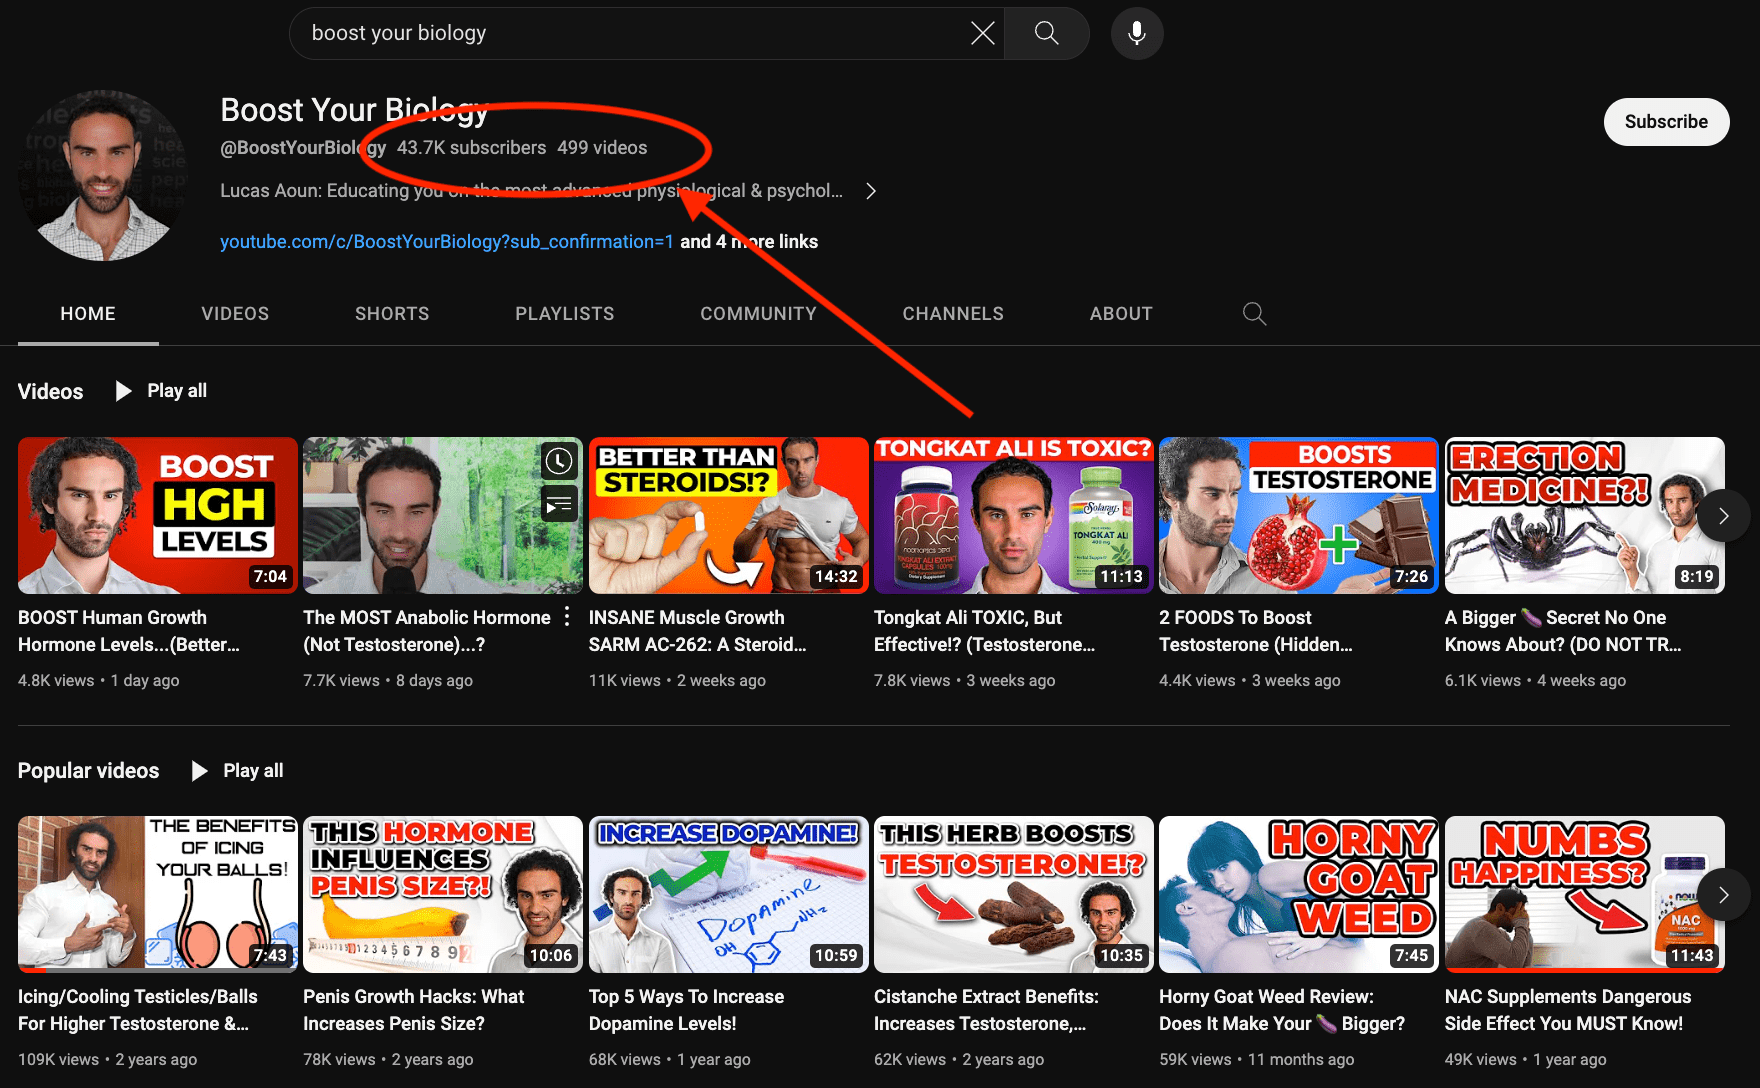Image resolution: width=1760 pixels, height=1088 pixels.
Task: Open the CHANNELS tab
Action: point(953,314)
